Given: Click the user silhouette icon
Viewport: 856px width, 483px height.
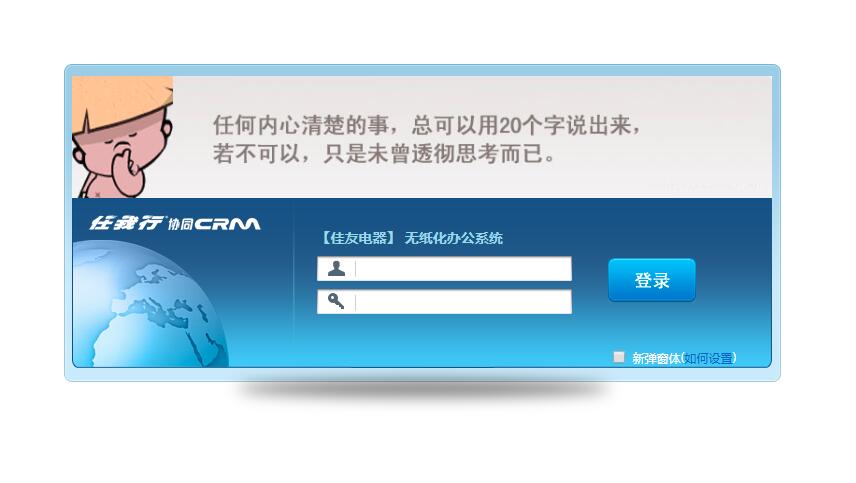Looking at the screenshot, I should coord(336,269).
